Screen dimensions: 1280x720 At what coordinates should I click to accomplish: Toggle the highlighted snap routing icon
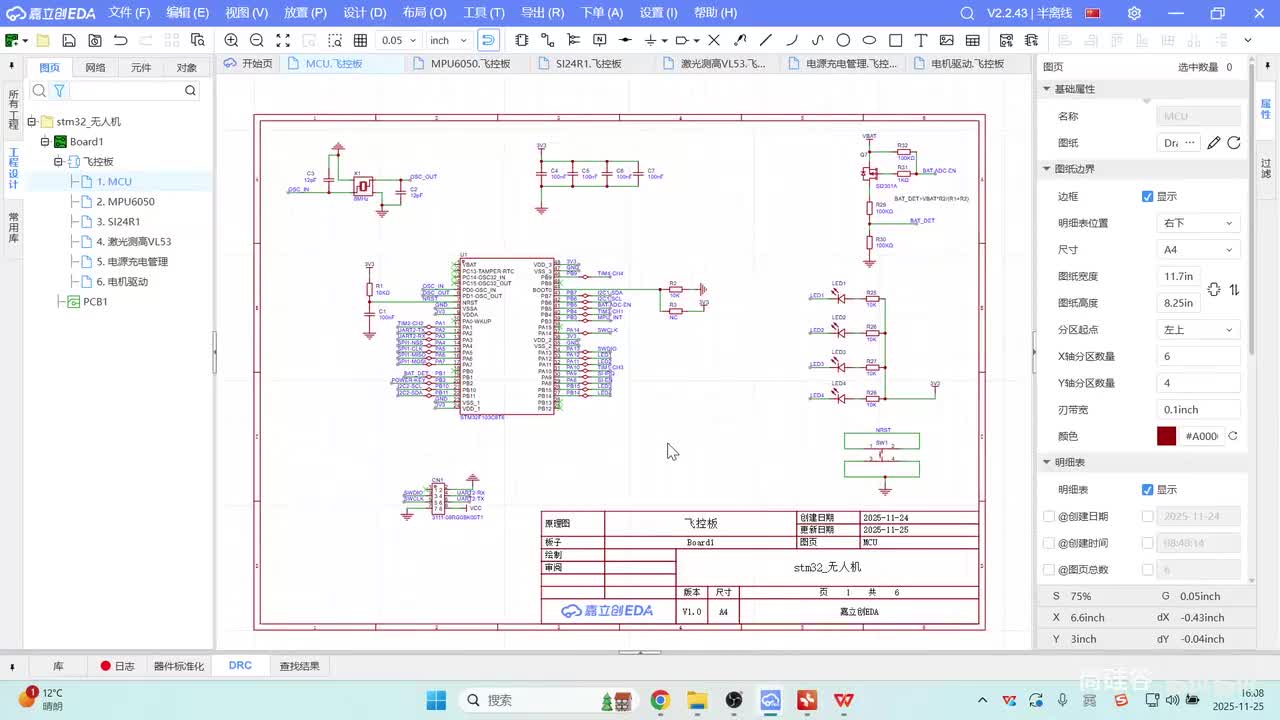click(x=488, y=41)
